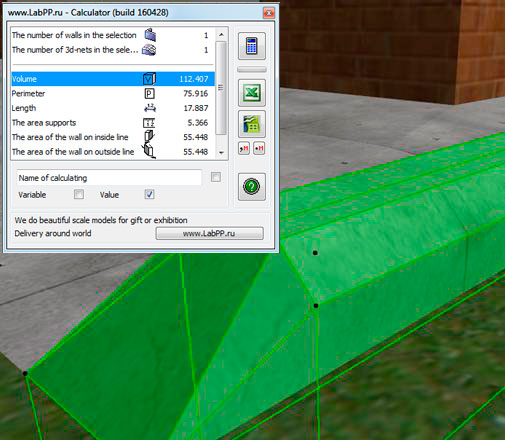The width and height of the screenshot is (505, 440).
Task: Click the Length measurement icon
Action: tap(150, 108)
